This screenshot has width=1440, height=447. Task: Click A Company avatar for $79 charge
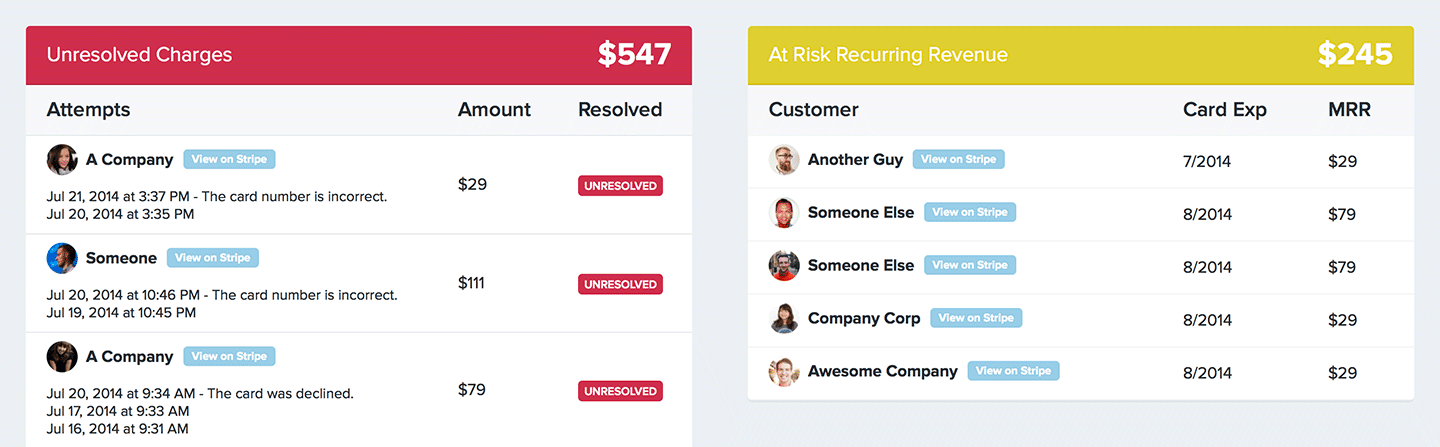tap(62, 356)
